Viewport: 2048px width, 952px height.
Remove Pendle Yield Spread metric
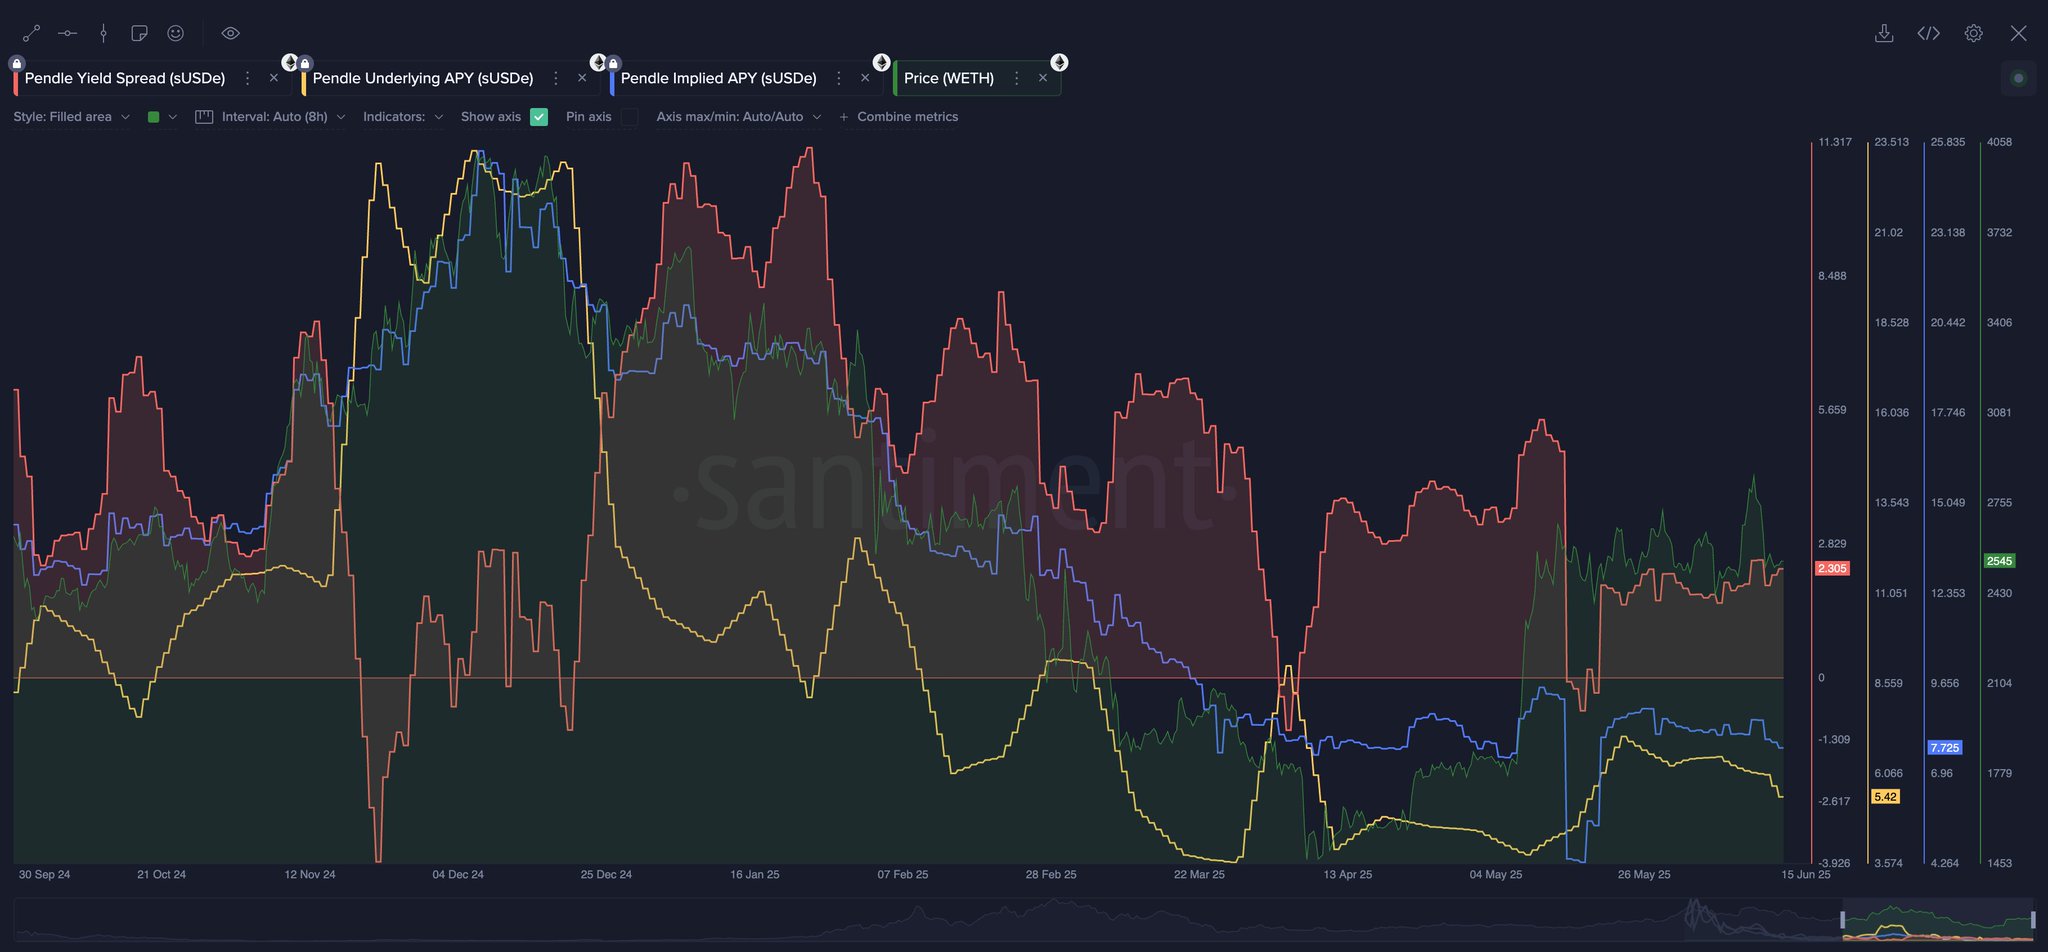coord(274,78)
